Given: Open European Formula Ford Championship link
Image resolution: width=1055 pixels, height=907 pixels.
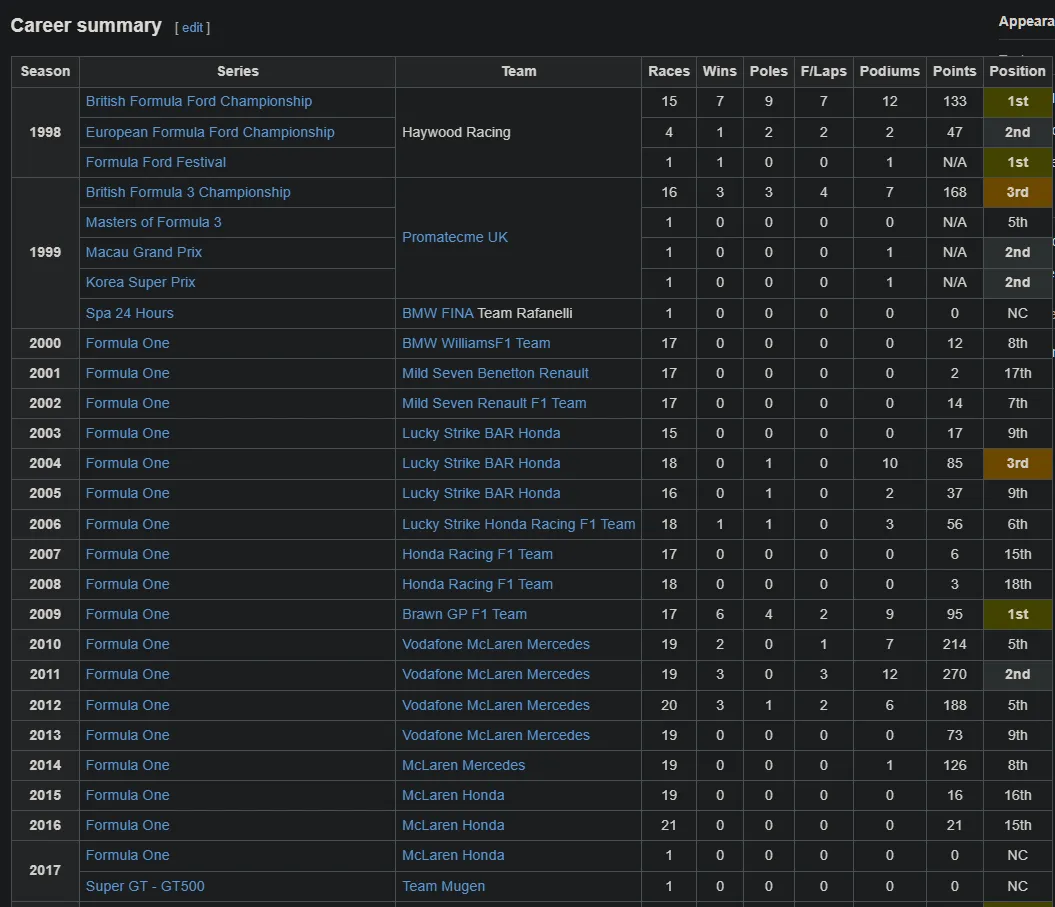Looking at the screenshot, I should [210, 132].
